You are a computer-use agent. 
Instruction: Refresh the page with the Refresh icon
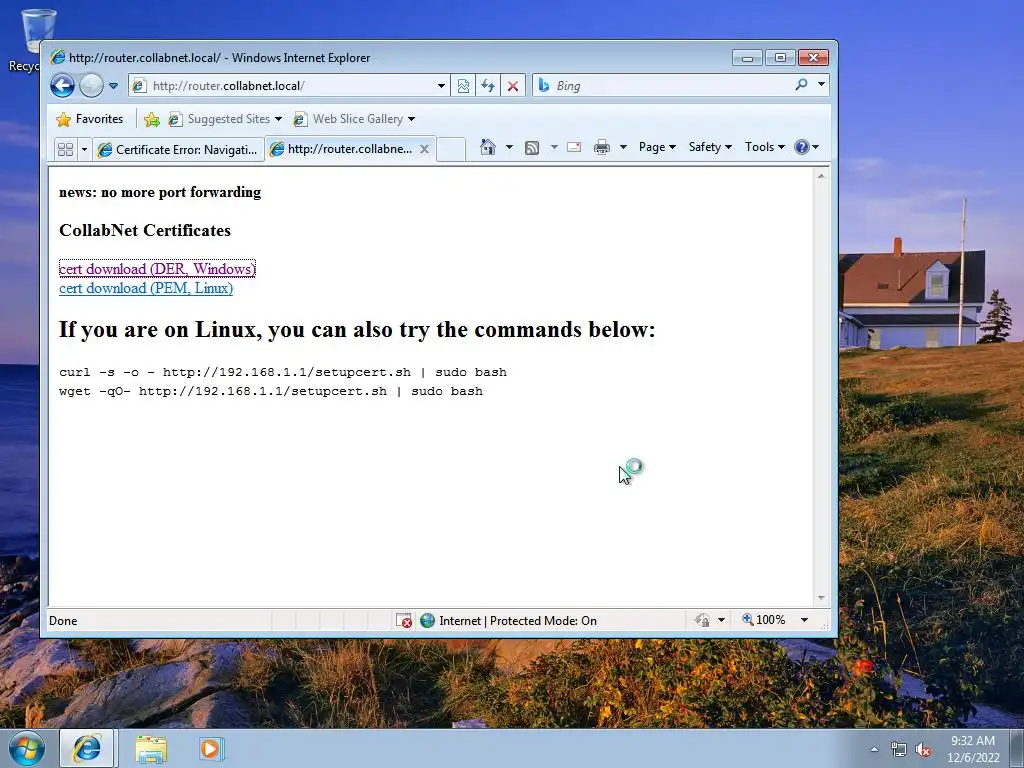click(x=488, y=86)
